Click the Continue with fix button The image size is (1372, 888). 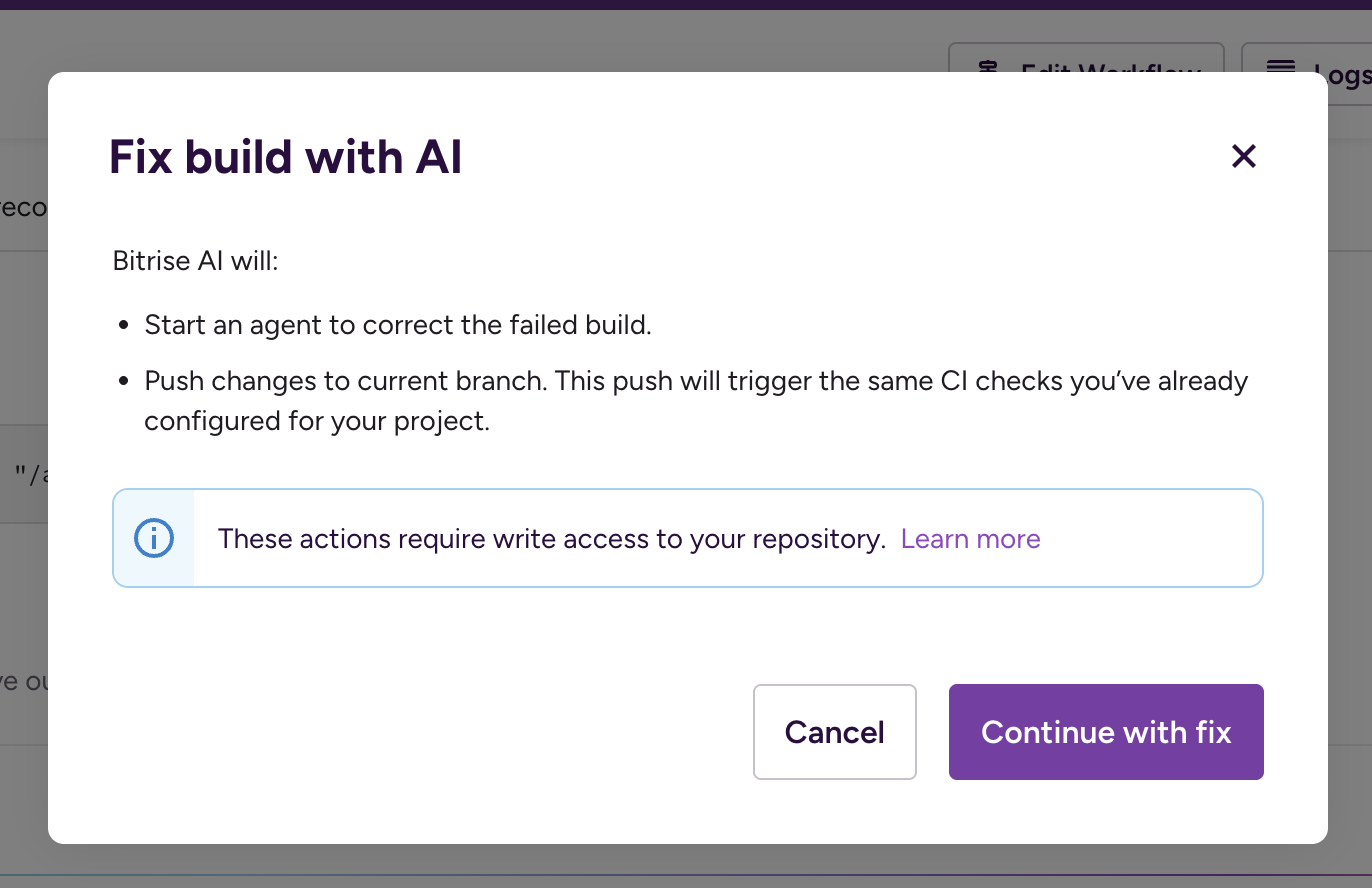(1105, 732)
